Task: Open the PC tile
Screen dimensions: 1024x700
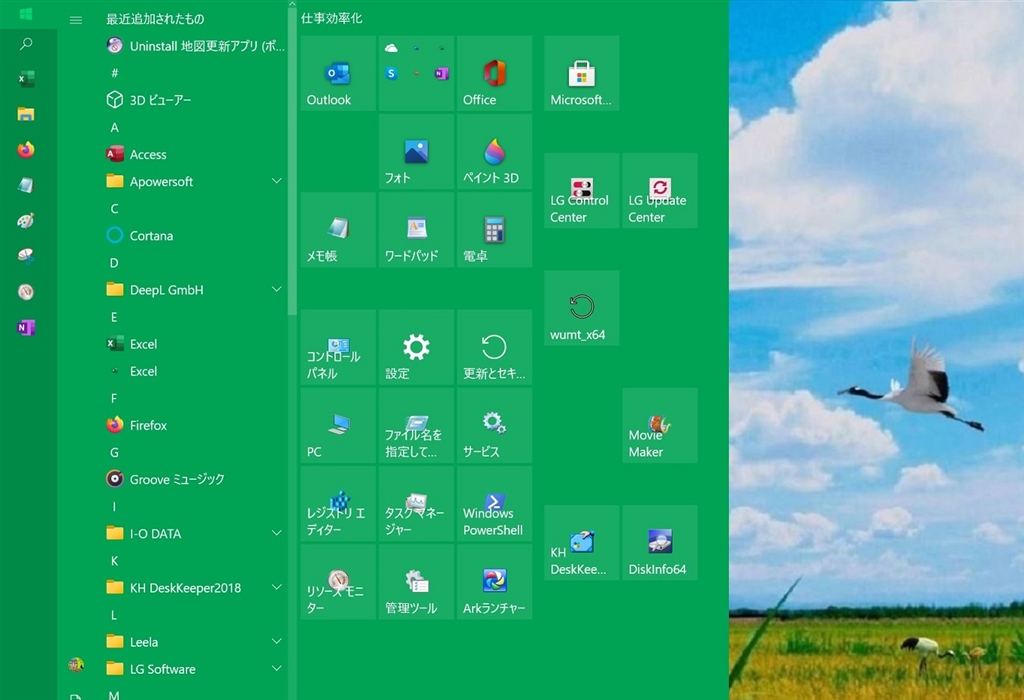Action: [x=338, y=426]
